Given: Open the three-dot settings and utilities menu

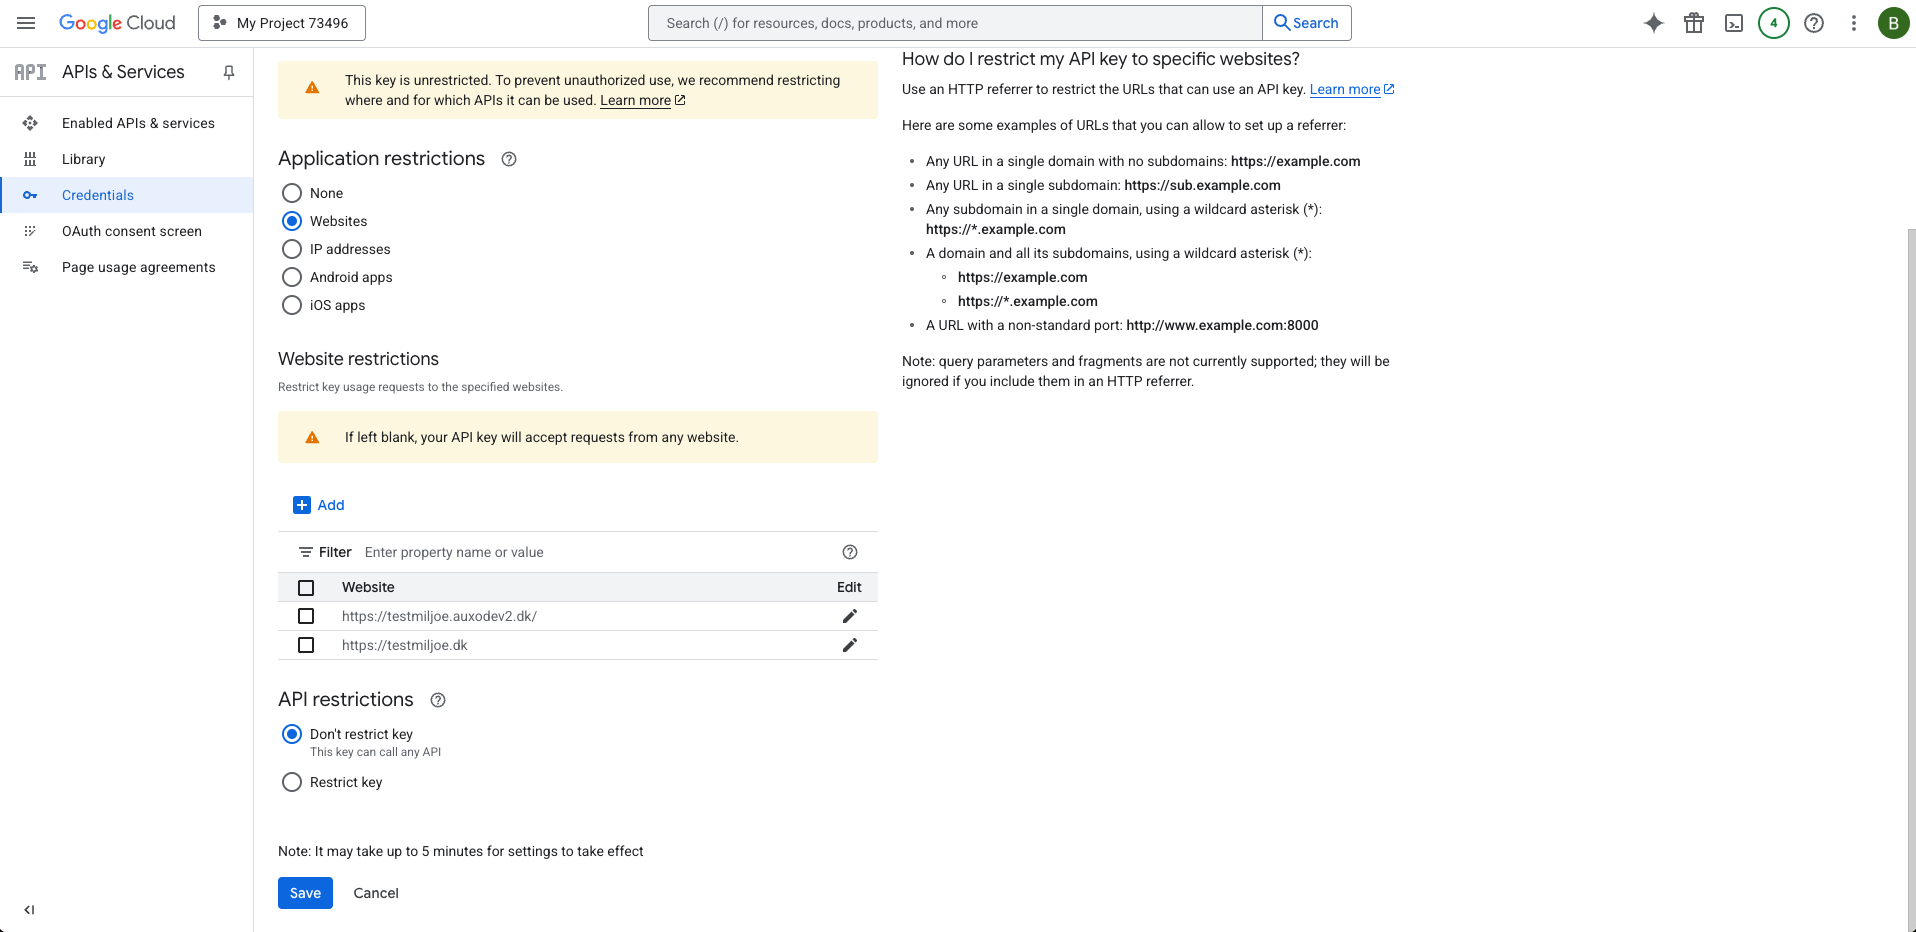Looking at the screenshot, I should tap(1854, 23).
